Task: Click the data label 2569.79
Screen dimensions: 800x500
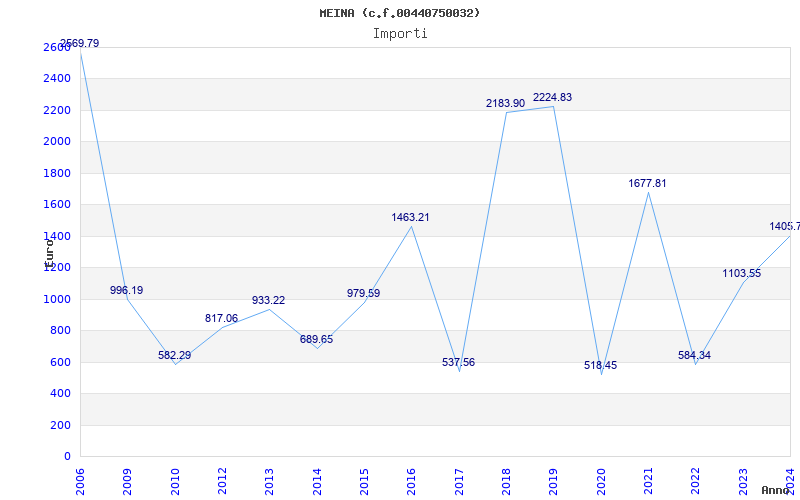Action: [80, 43]
